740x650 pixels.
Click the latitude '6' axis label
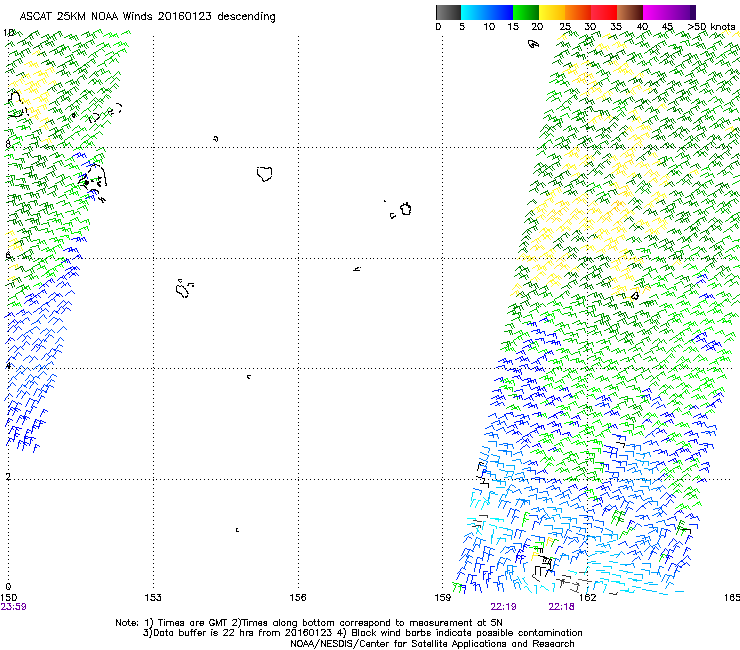(8, 255)
